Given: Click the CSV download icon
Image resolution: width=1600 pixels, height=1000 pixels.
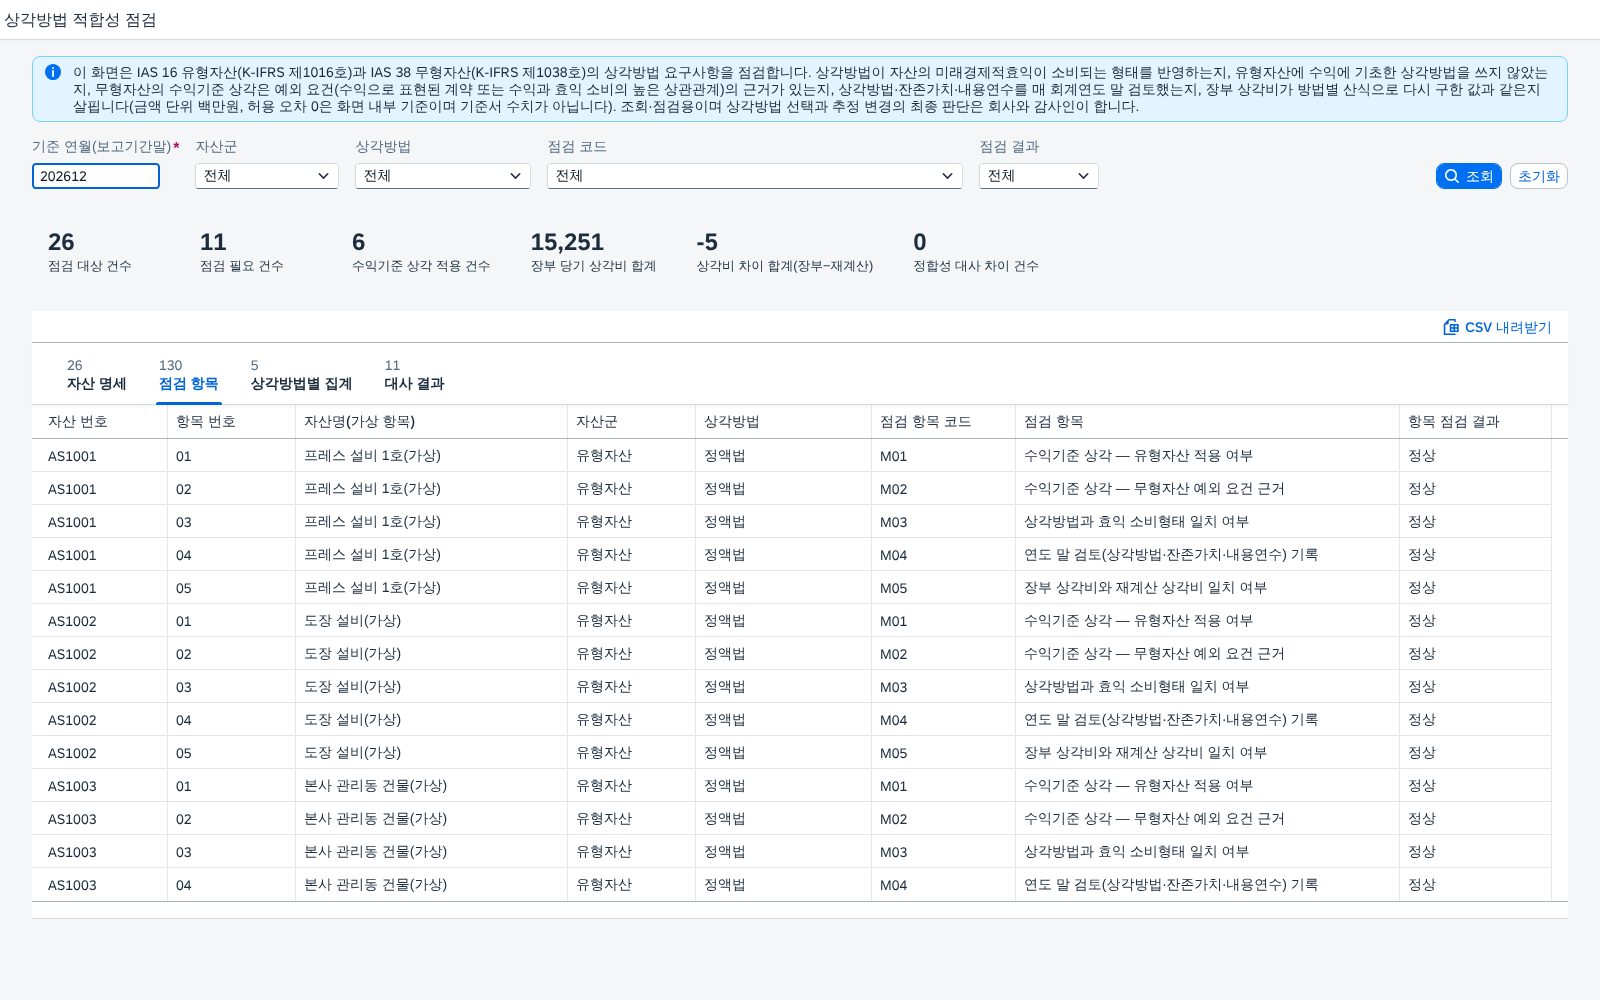Looking at the screenshot, I should [1451, 327].
